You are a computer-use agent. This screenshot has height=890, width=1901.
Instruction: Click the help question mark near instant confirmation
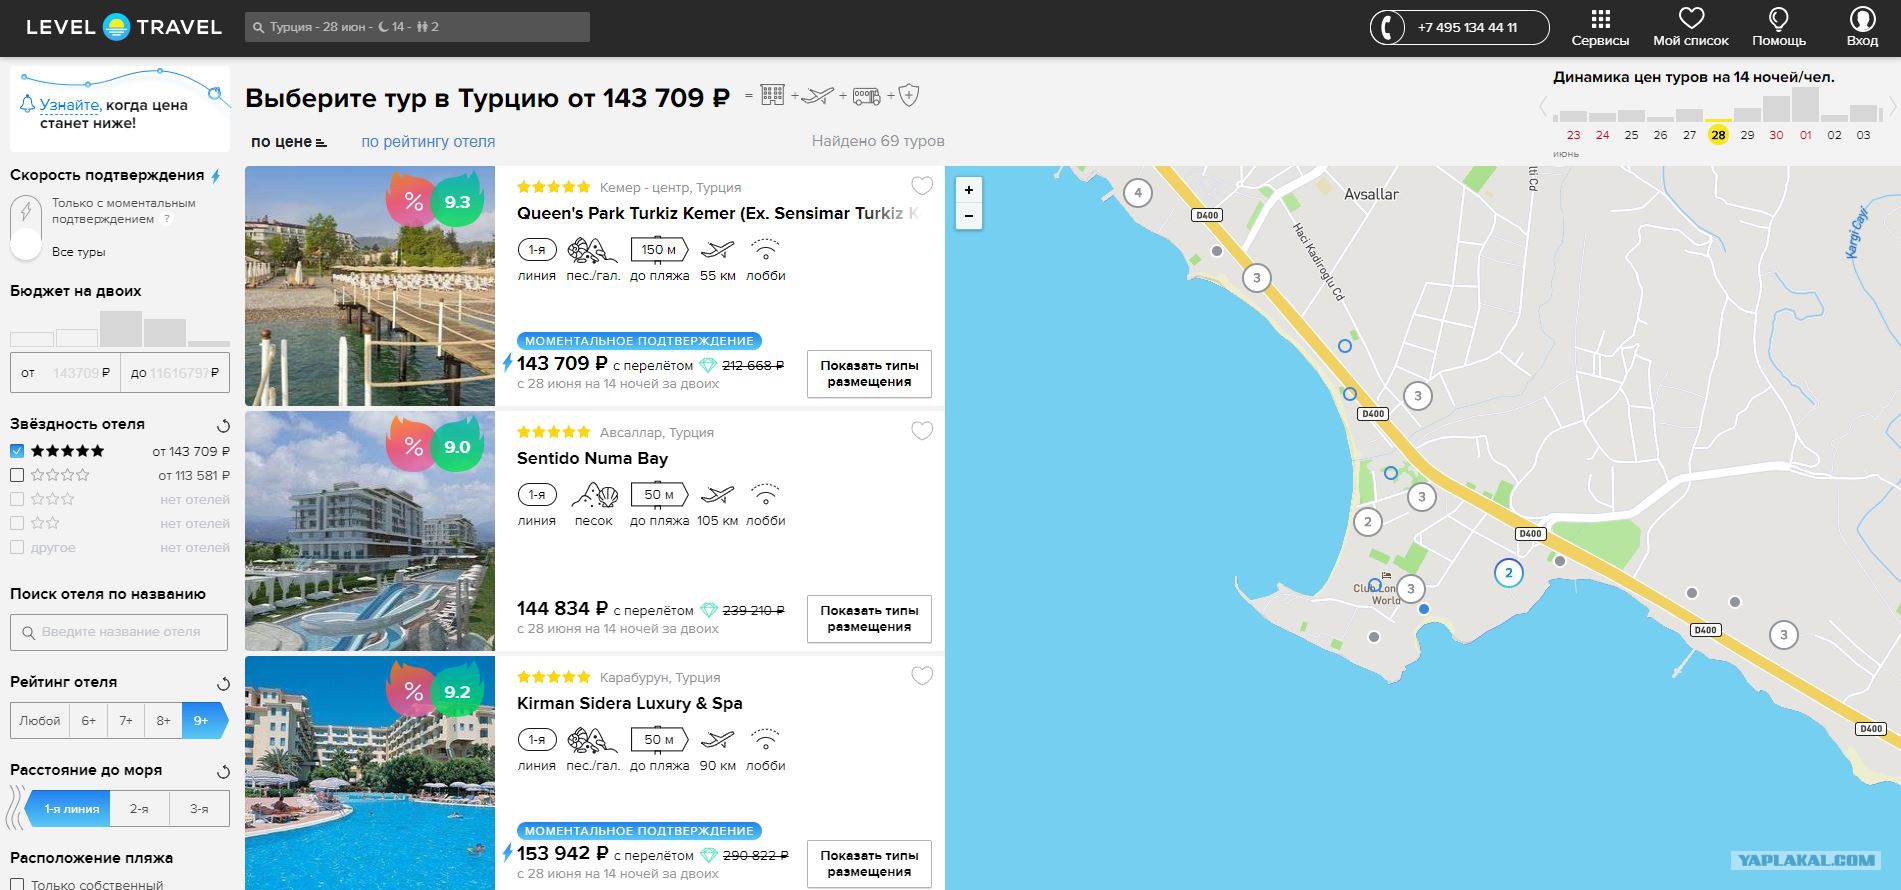point(167,219)
